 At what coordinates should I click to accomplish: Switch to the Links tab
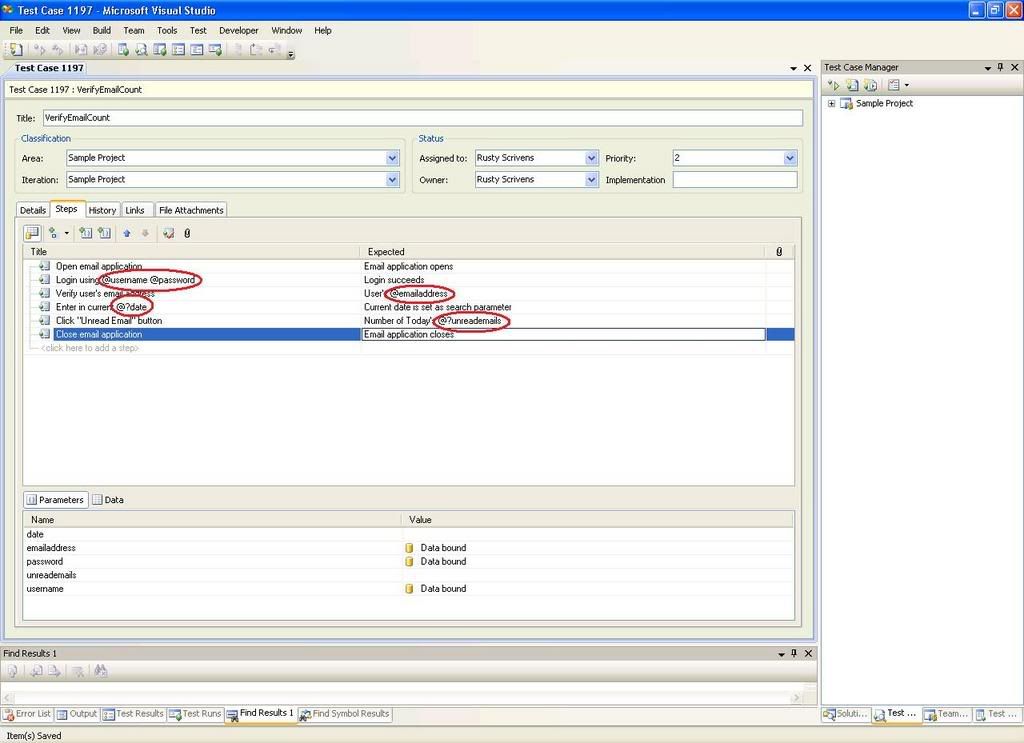135,210
